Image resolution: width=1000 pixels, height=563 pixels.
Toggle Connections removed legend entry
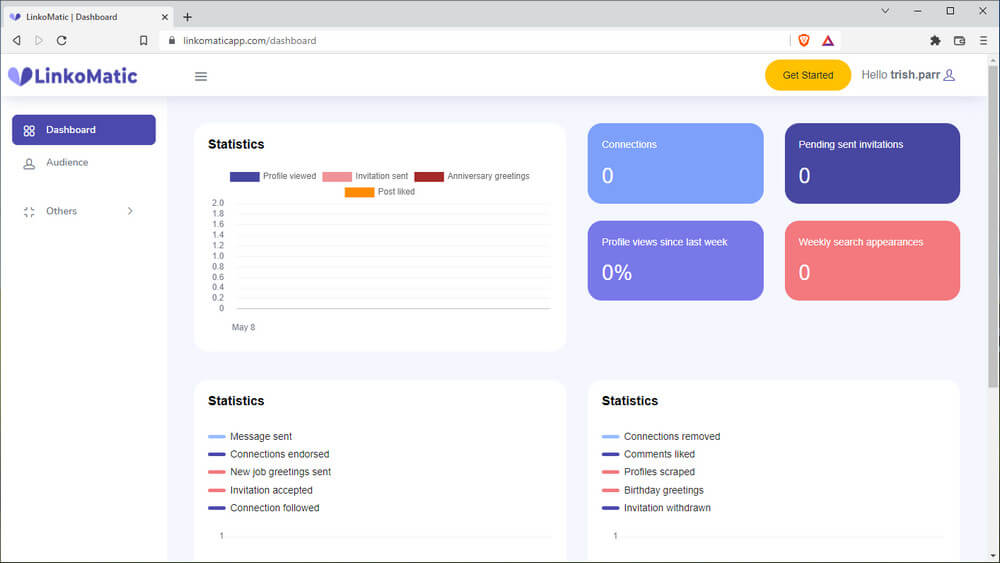coord(661,437)
